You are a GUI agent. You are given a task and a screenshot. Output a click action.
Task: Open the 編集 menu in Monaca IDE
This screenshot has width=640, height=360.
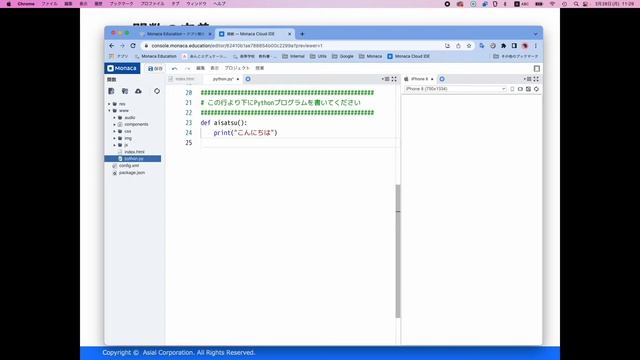pyautogui.click(x=200, y=68)
